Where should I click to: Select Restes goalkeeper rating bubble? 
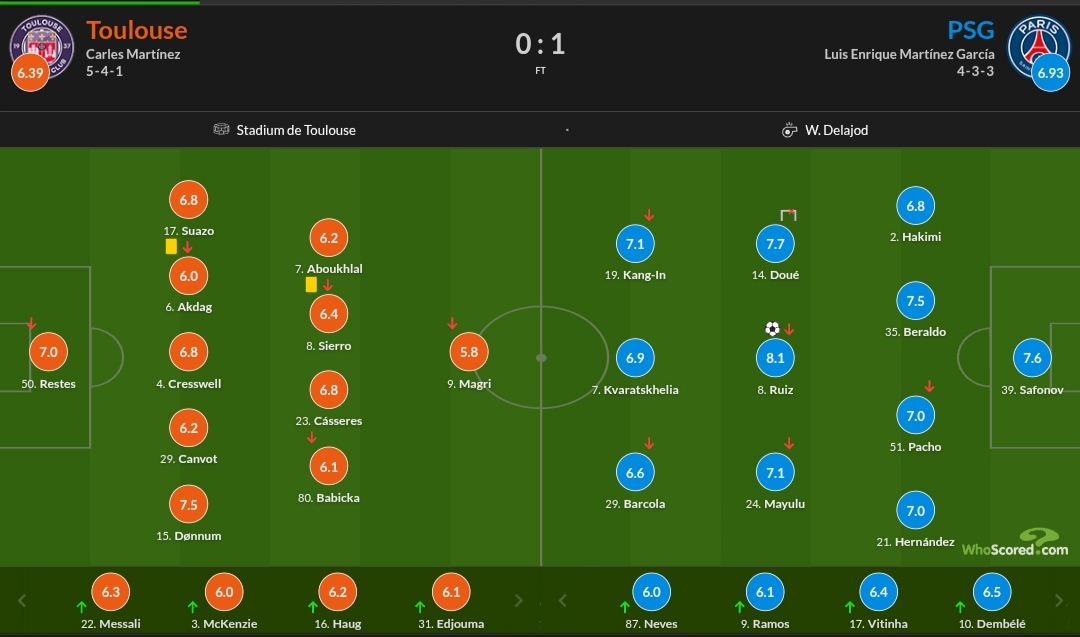tap(48, 352)
